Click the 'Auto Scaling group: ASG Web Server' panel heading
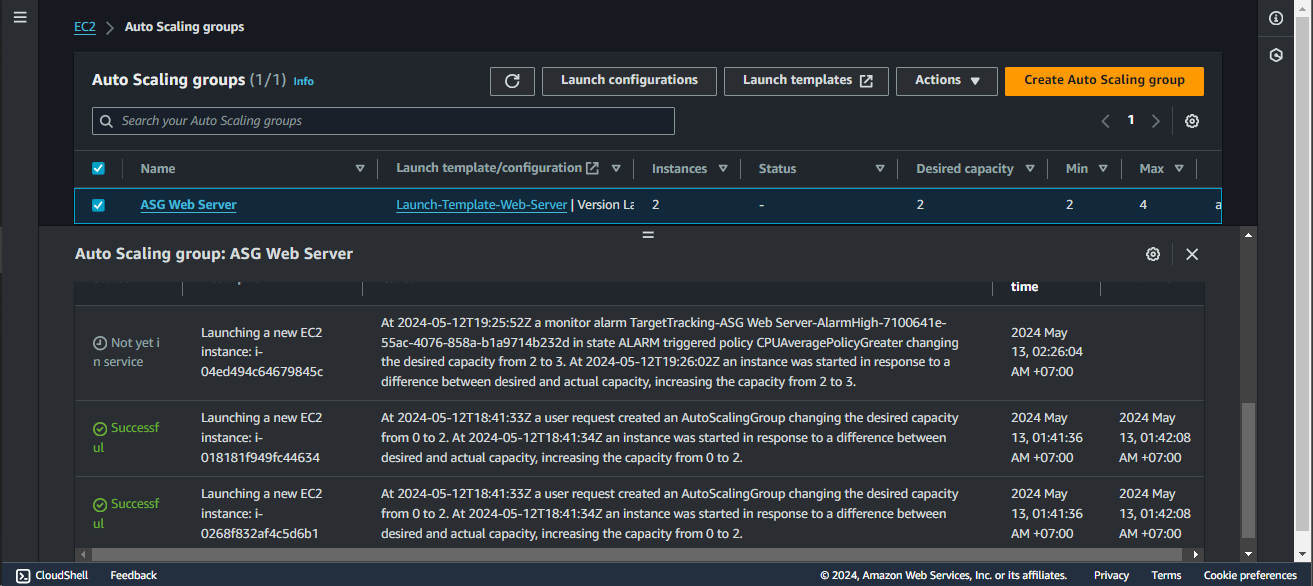Image resolution: width=1313 pixels, height=586 pixels. pos(214,254)
